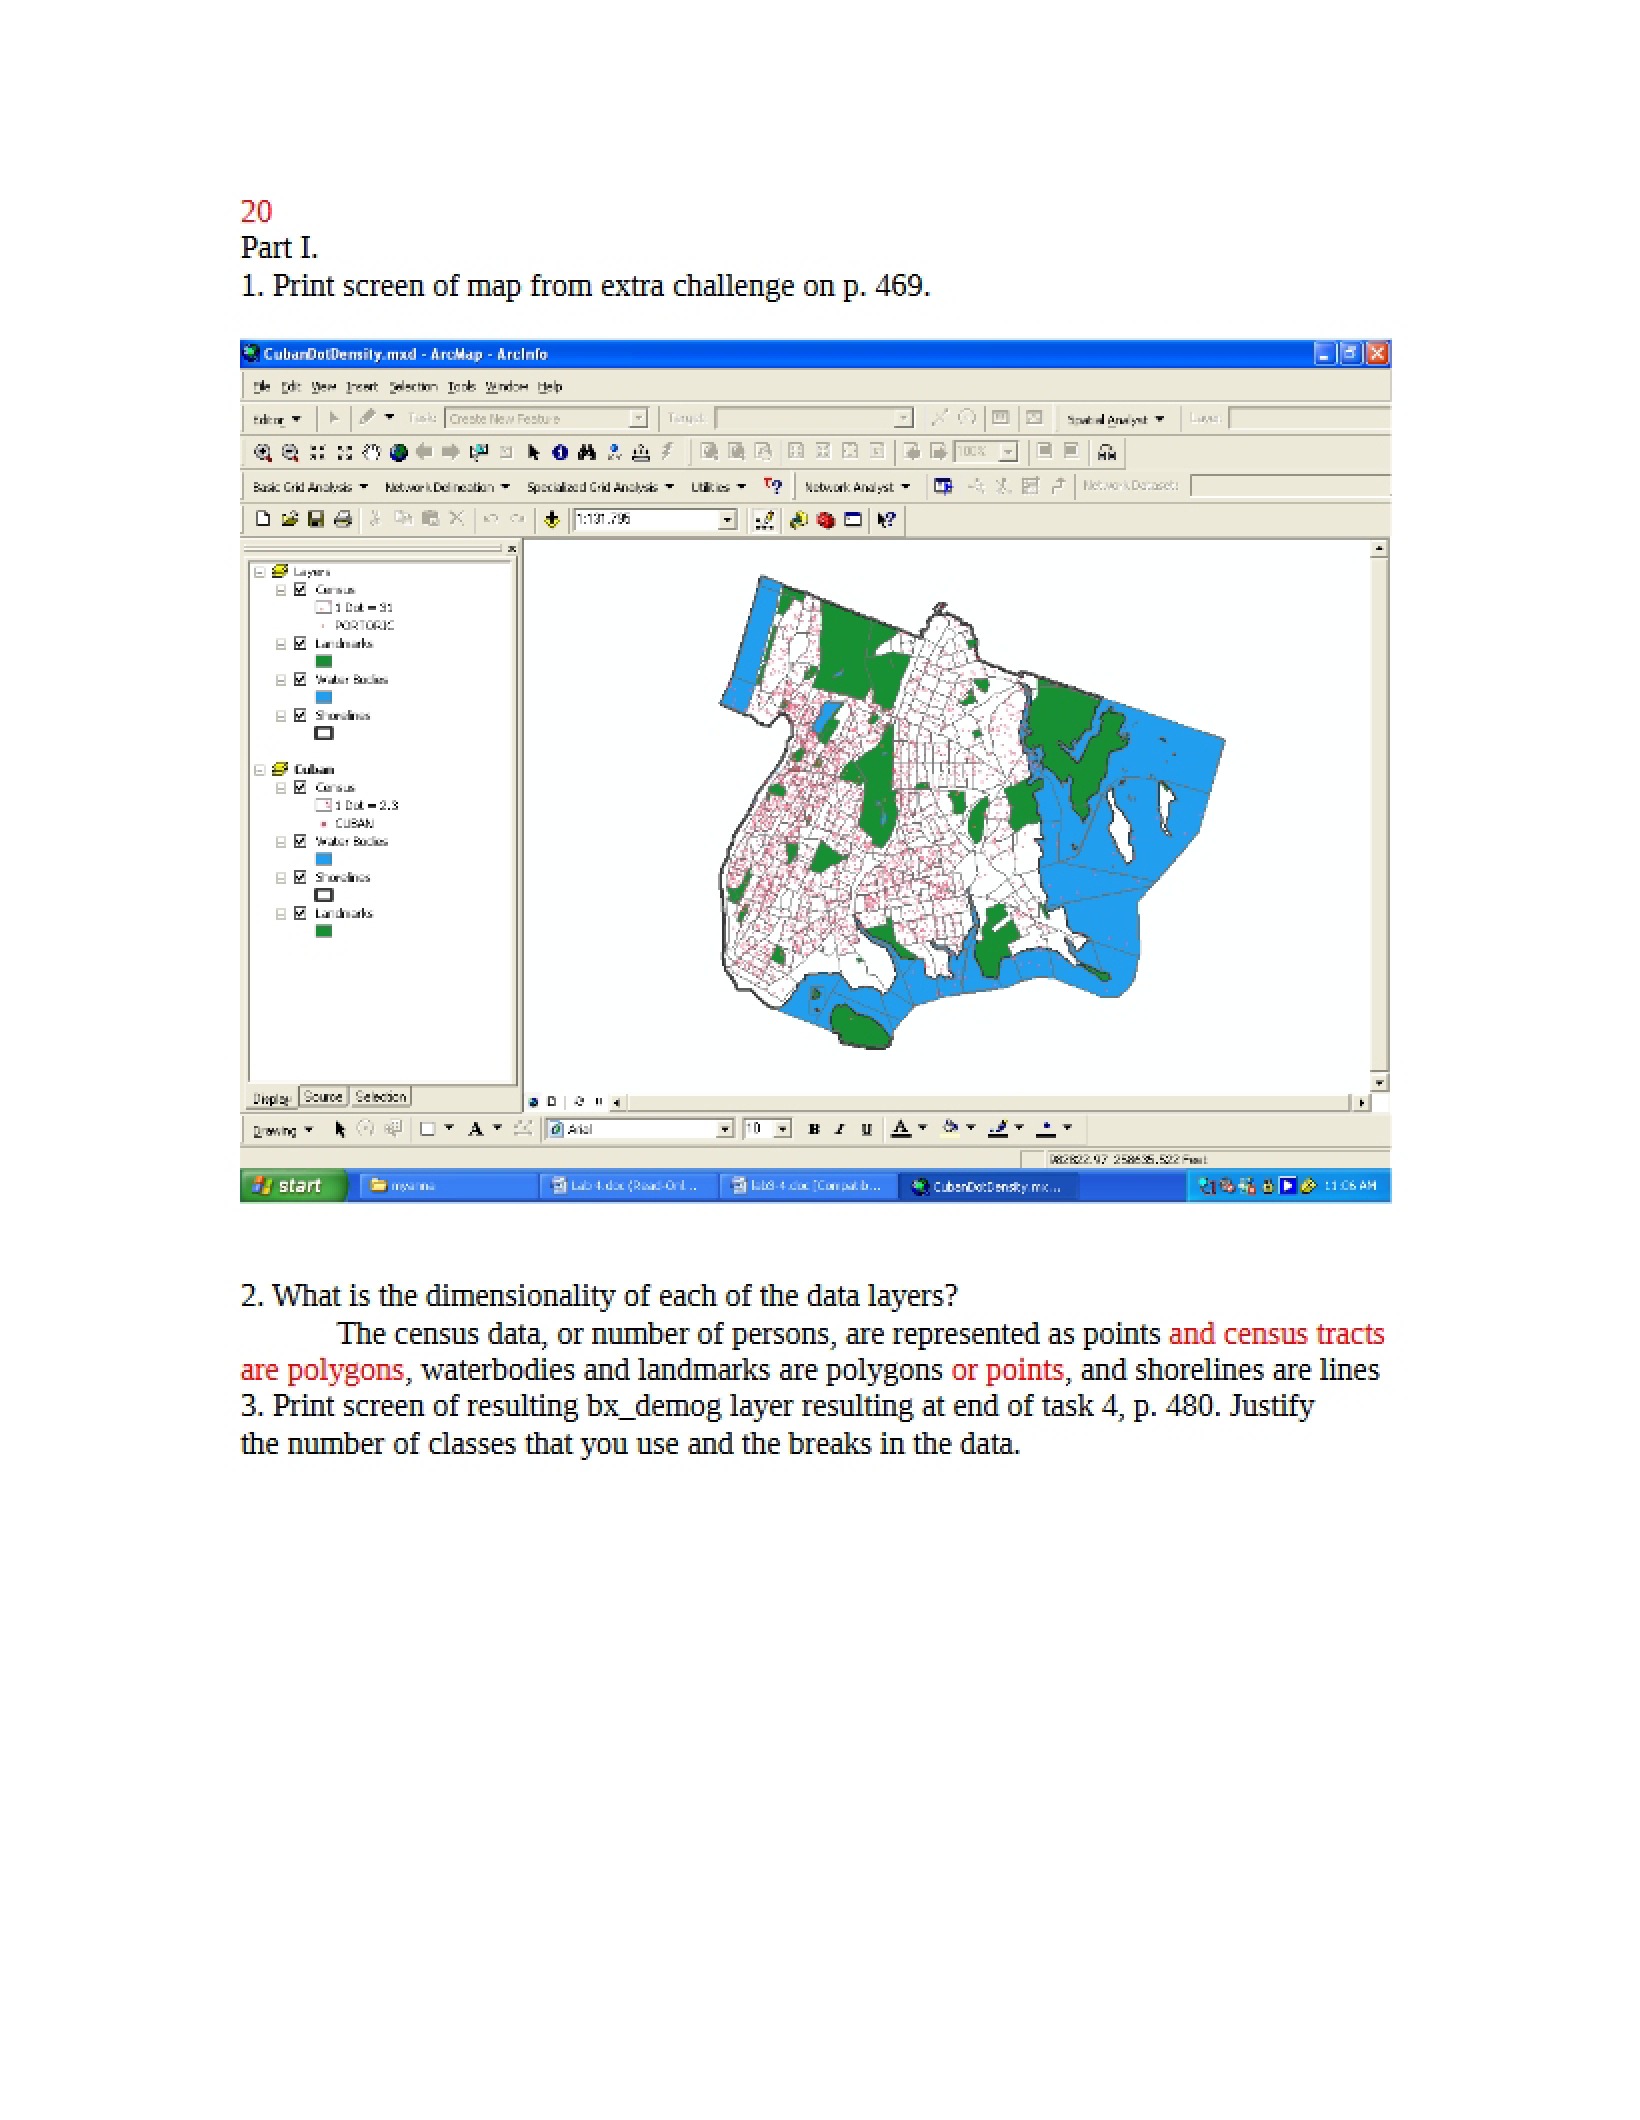Uncheck Census layer under Cuban frame

point(299,788)
